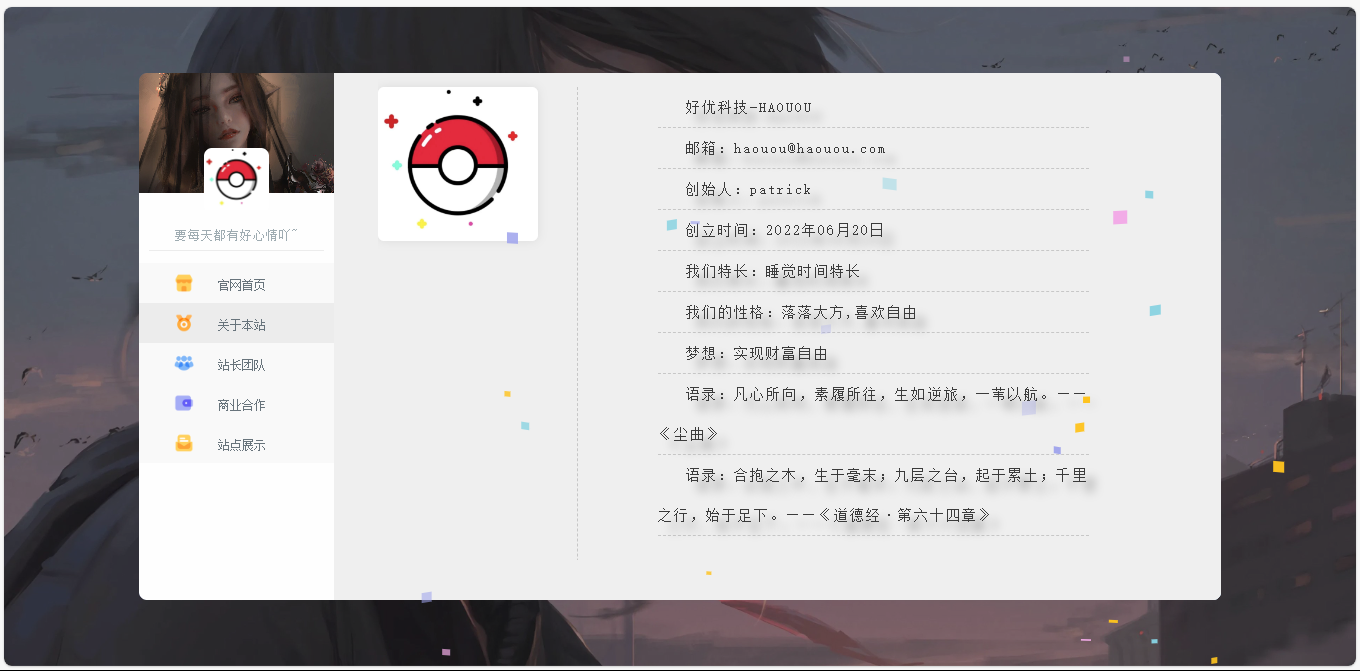Click the orange shop icon beside 官网首页
Screen dimensions: 1360x671
(x=184, y=284)
